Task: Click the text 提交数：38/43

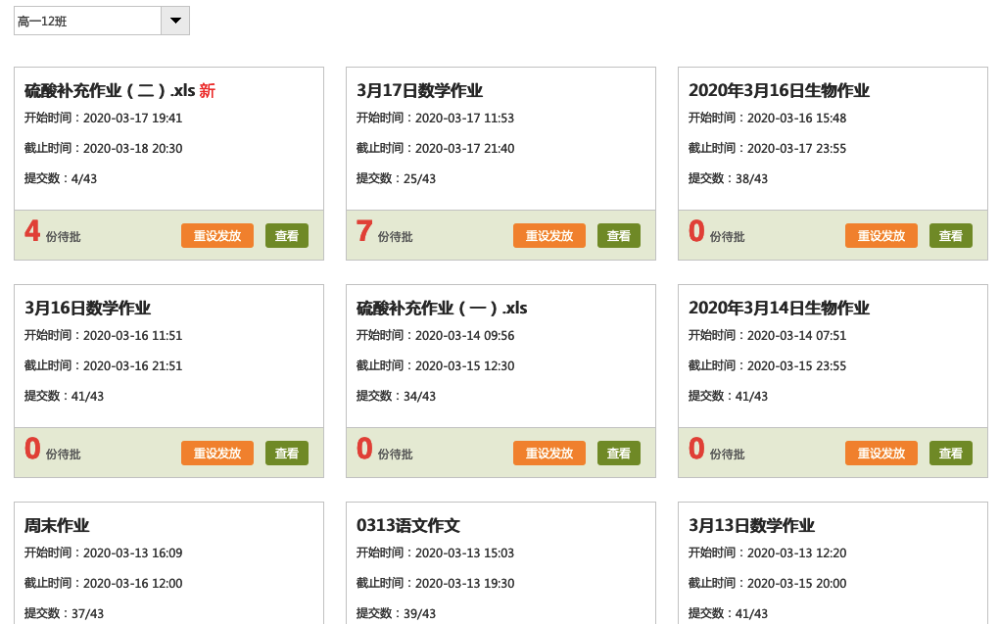Action: point(728,179)
